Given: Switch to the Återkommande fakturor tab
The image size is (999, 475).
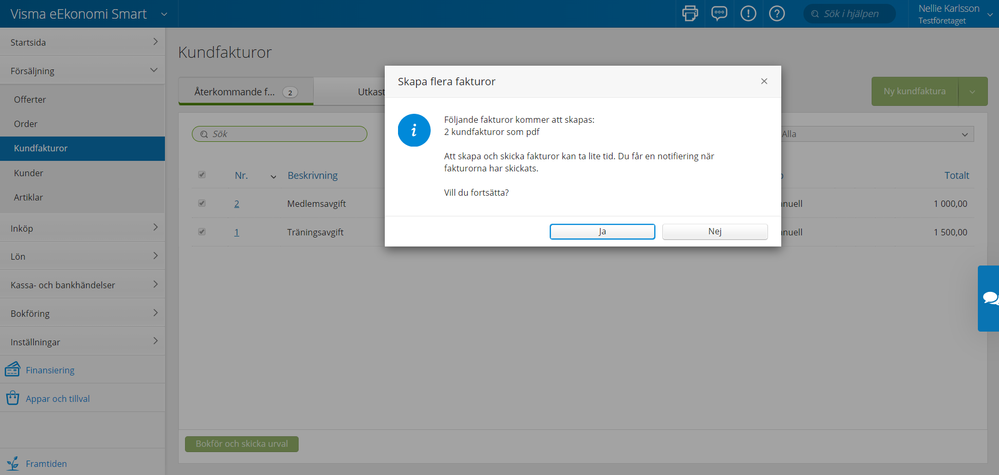Looking at the screenshot, I should [244, 91].
